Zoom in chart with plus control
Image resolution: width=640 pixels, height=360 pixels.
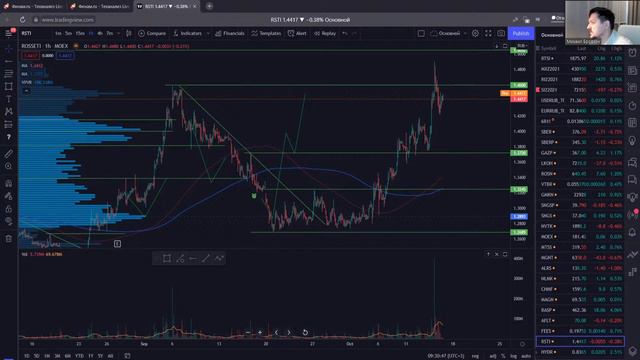pyautogui.click(x=260, y=333)
